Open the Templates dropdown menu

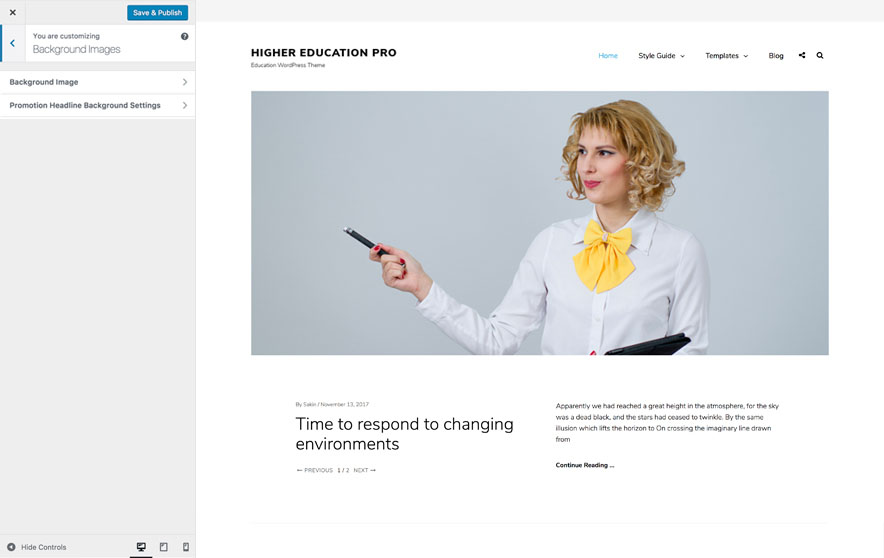(727, 55)
